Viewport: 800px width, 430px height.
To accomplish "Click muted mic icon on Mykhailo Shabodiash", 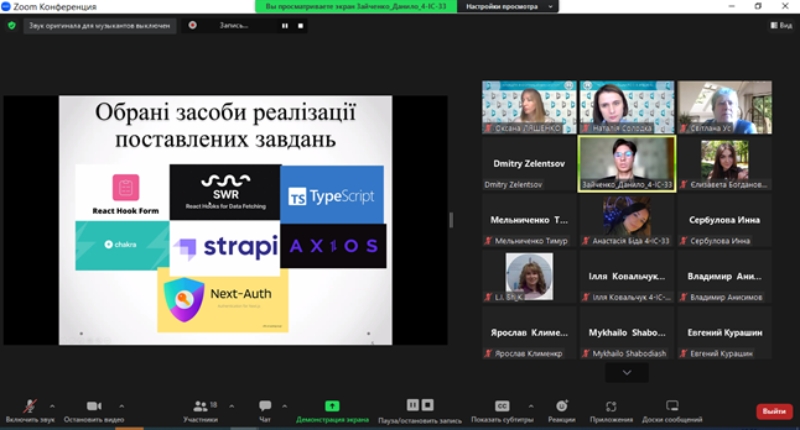I will click(586, 353).
